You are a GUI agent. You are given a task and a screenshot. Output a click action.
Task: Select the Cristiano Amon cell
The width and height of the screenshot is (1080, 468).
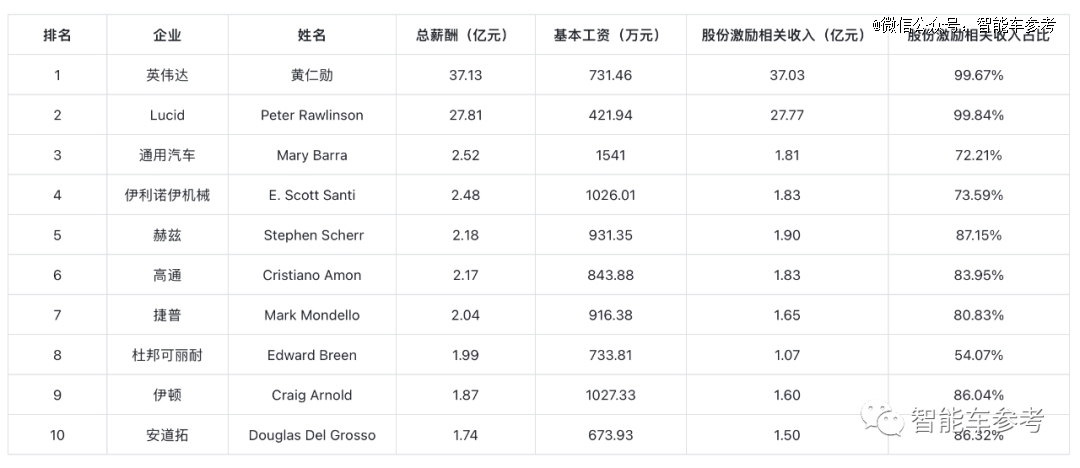(312, 275)
